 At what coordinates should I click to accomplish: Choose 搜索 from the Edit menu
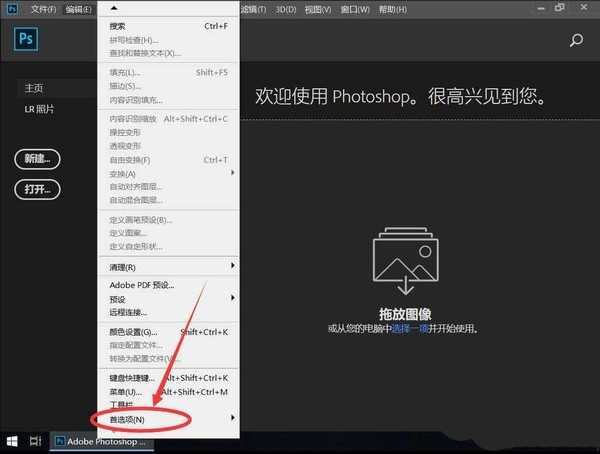[118, 26]
